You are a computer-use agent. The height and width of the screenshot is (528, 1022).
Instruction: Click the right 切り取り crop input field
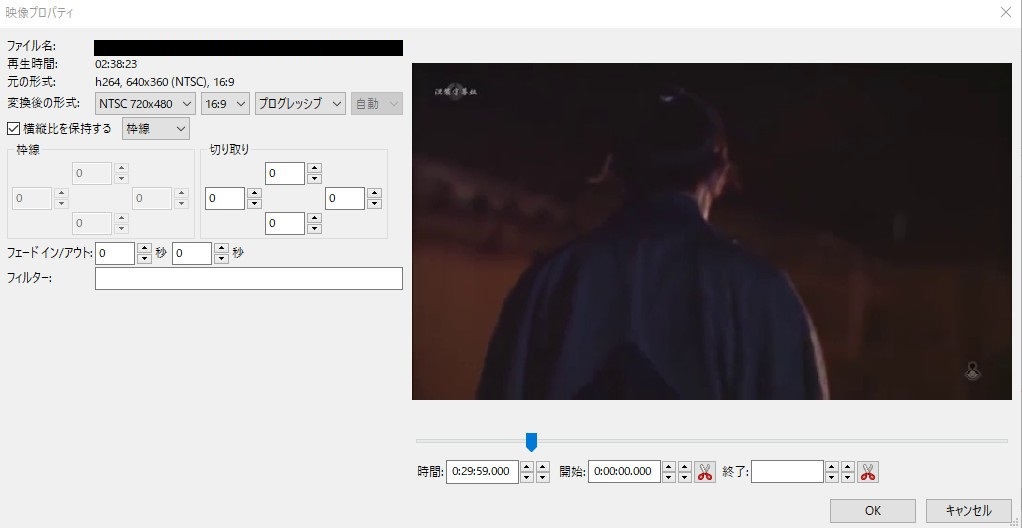(345, 198)
